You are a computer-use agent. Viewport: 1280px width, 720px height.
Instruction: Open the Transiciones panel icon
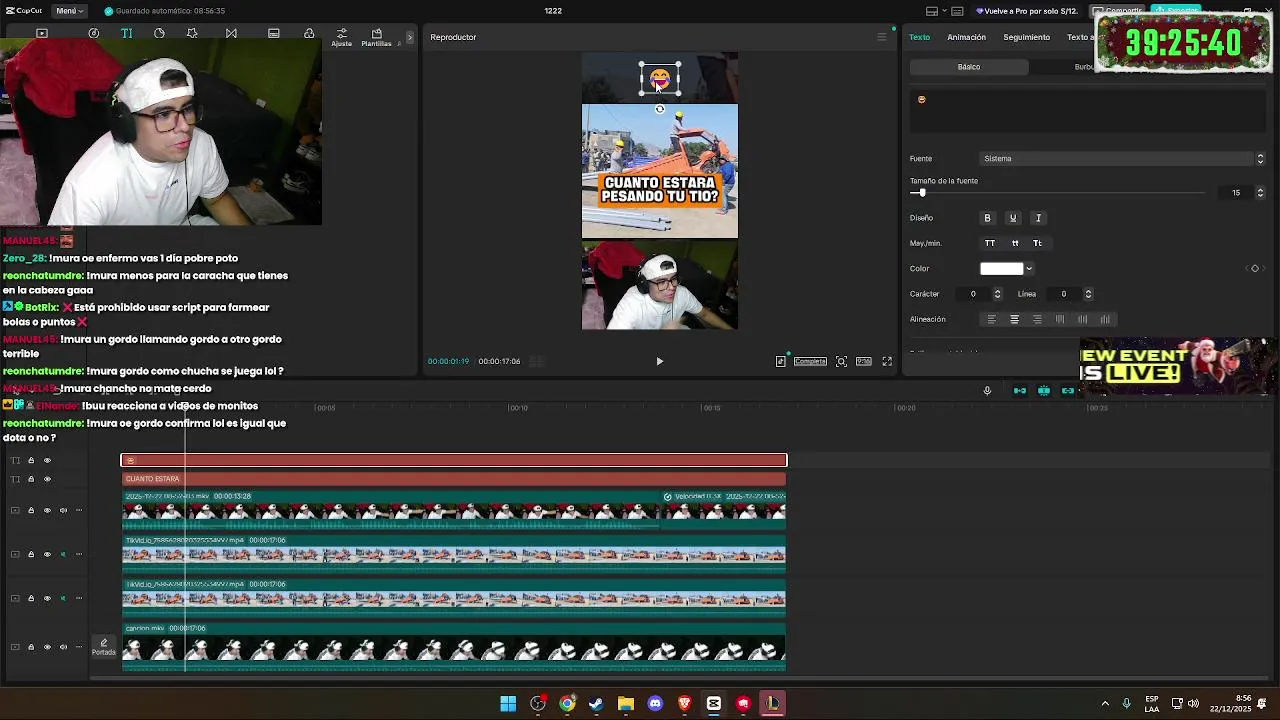click(231, 34)
